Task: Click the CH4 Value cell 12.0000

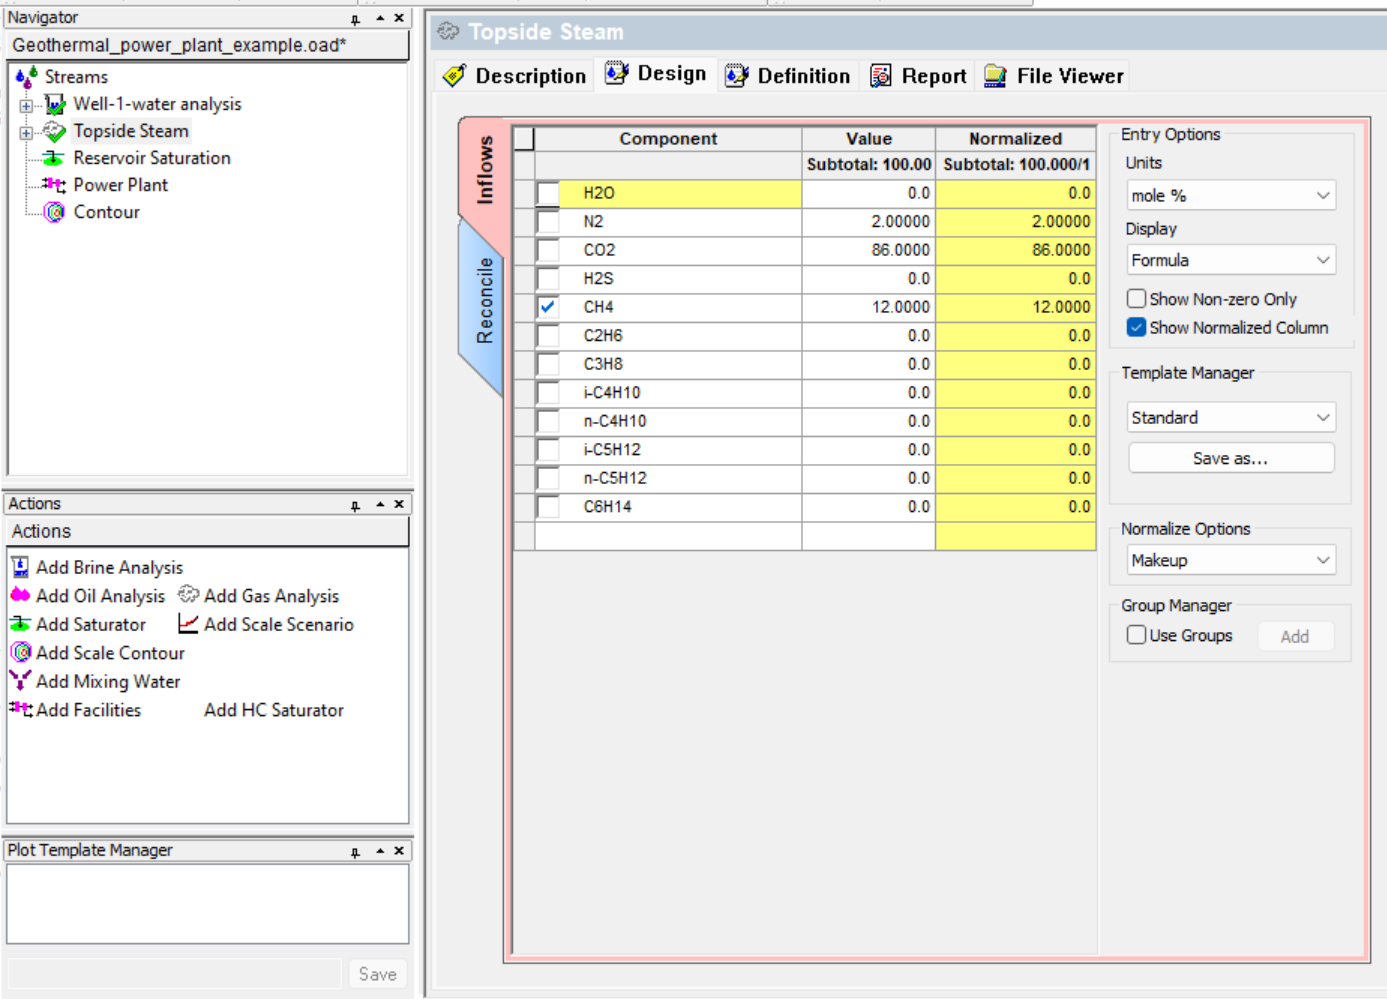Action: [869, 307]
